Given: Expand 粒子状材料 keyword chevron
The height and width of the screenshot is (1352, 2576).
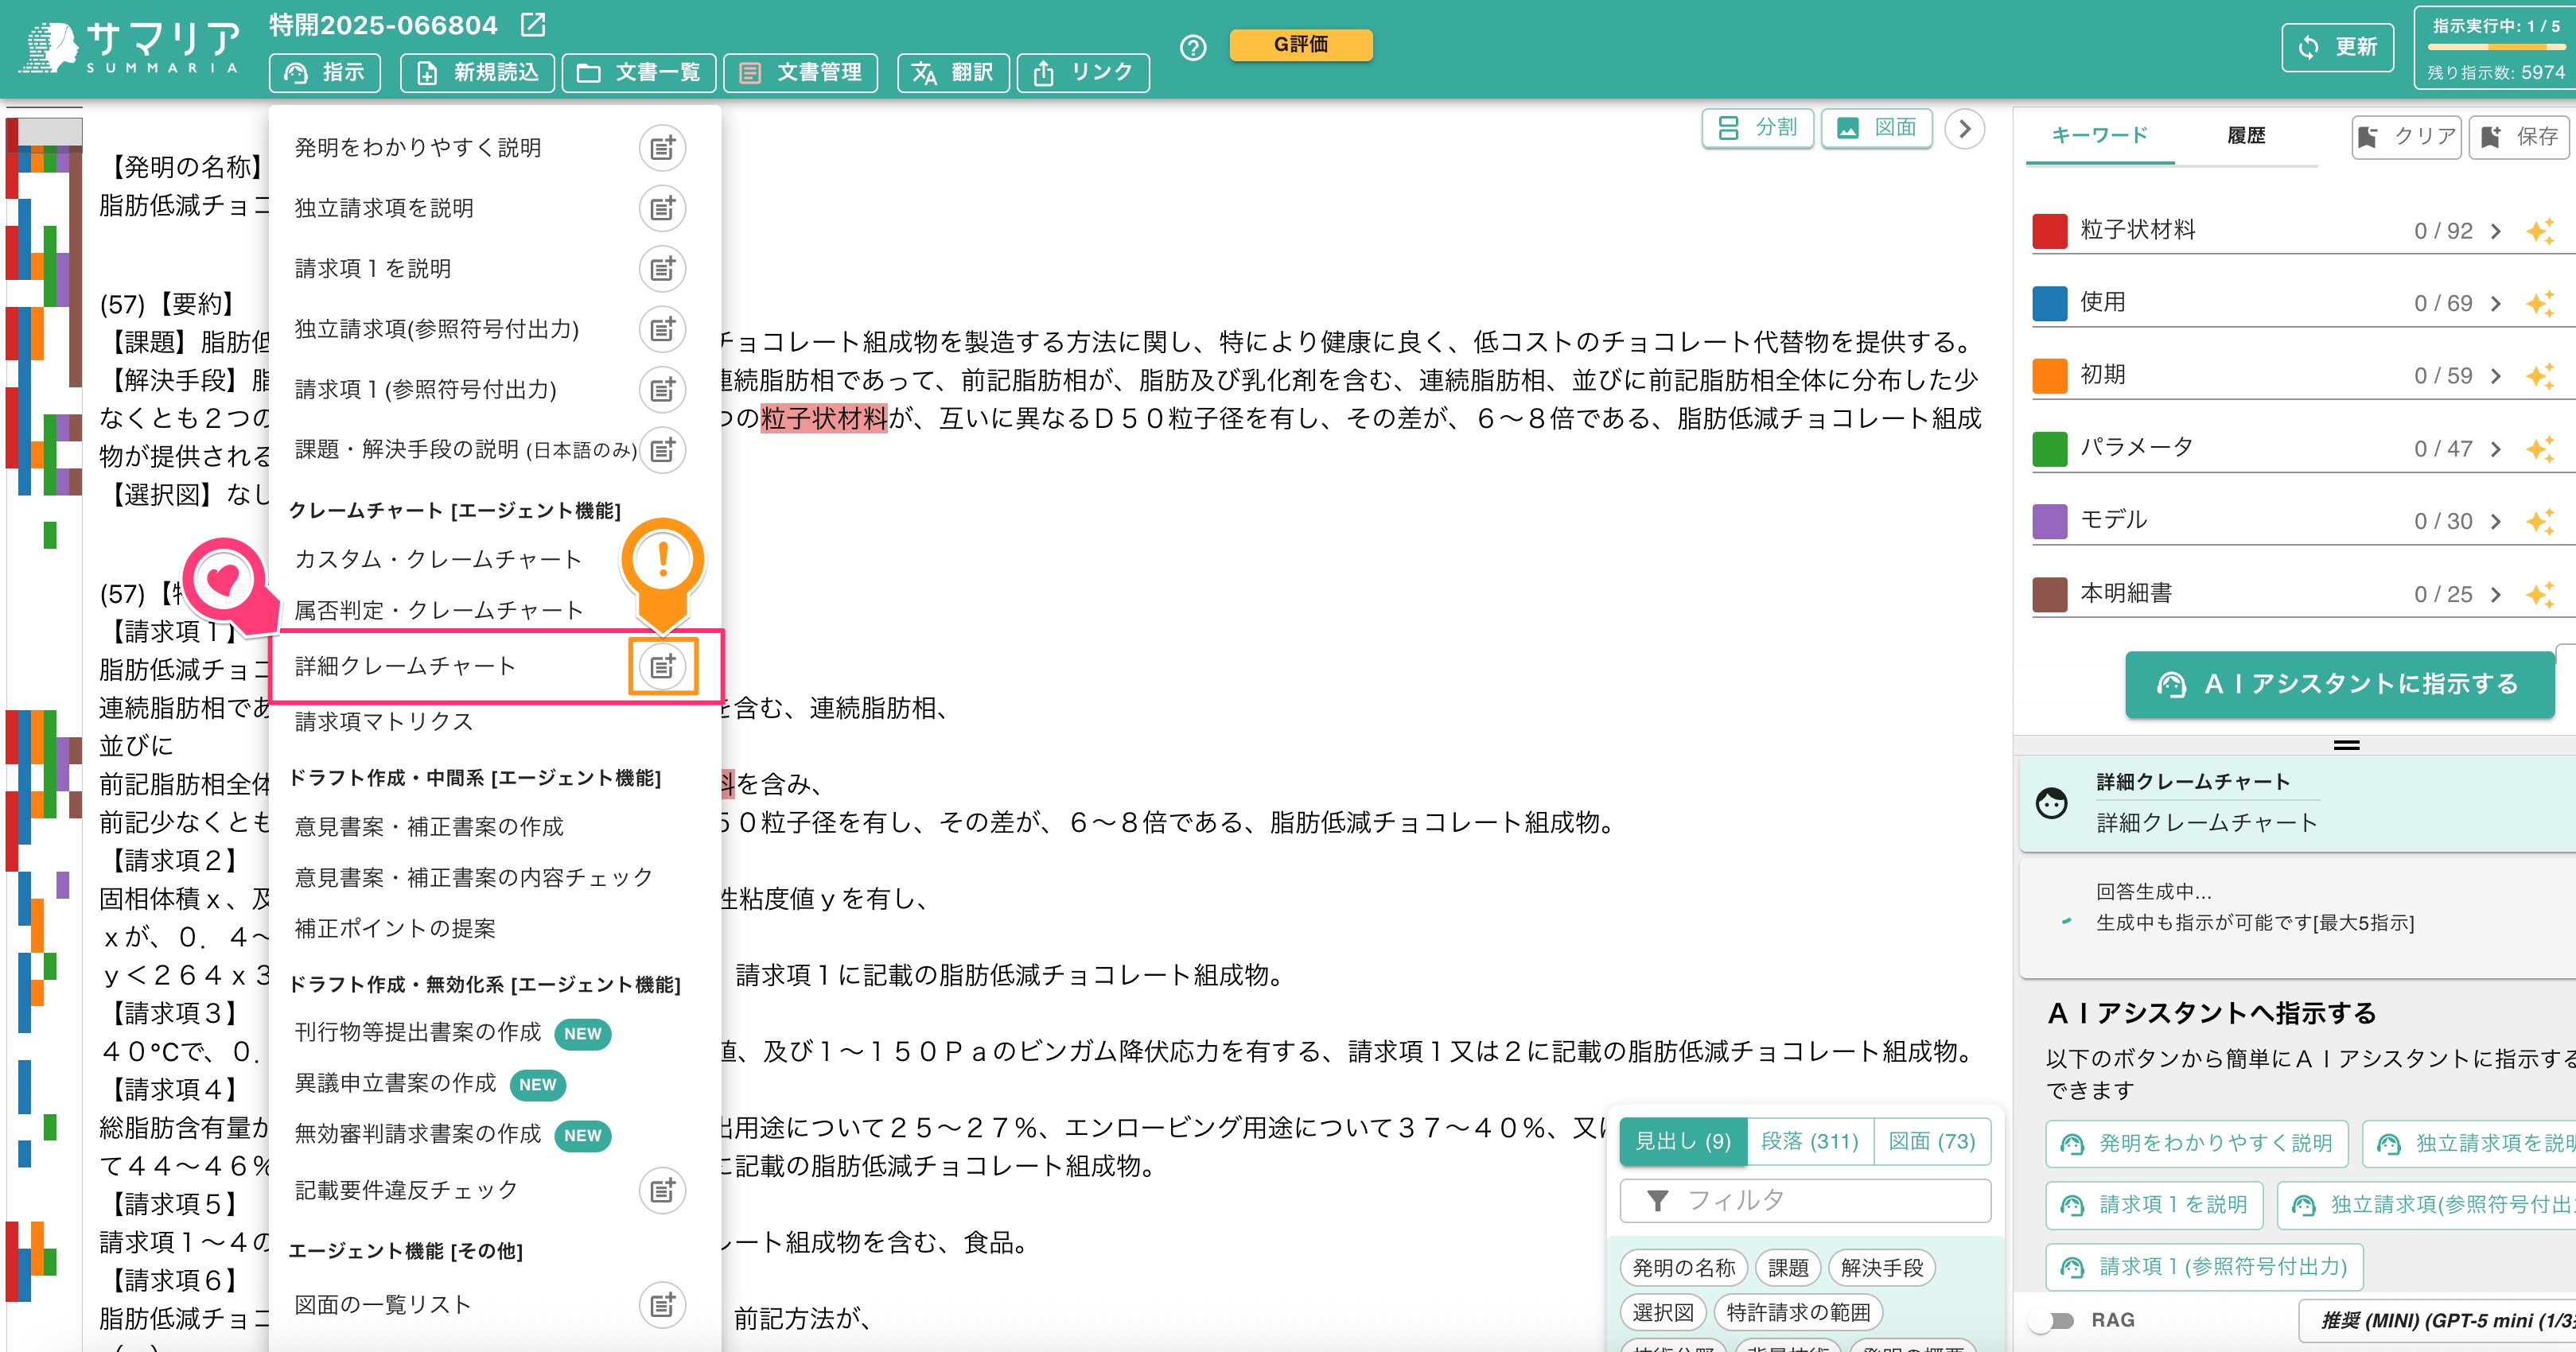Looking at the screenshot, I should pos(2496,231).
